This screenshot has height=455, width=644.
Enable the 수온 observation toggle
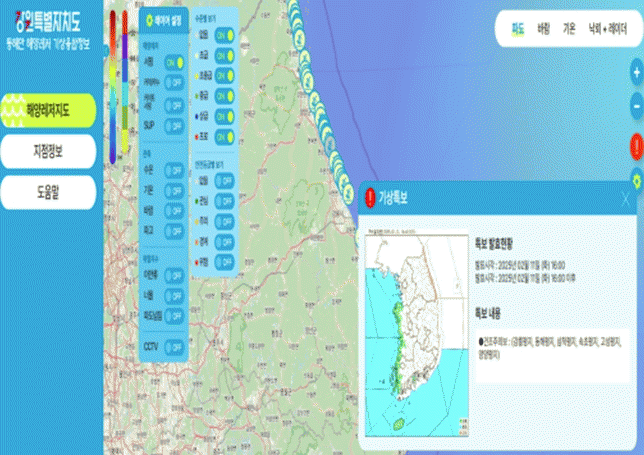(x=173, y=170)
